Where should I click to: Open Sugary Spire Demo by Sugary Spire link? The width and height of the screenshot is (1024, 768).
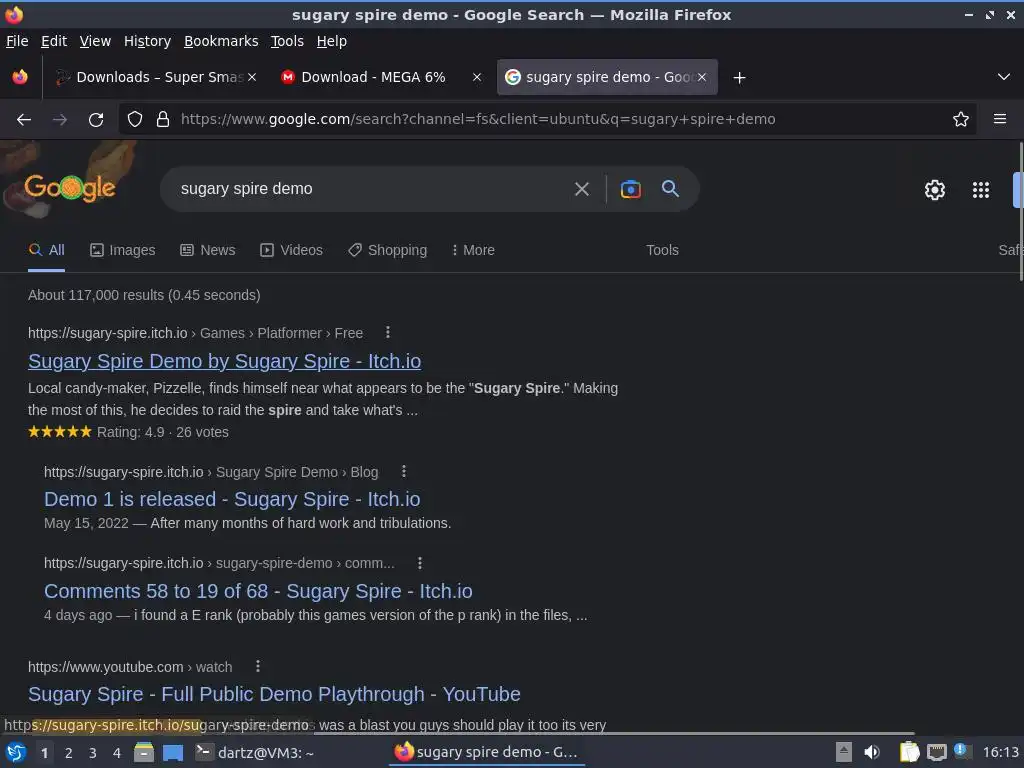[x=225, y=361]
